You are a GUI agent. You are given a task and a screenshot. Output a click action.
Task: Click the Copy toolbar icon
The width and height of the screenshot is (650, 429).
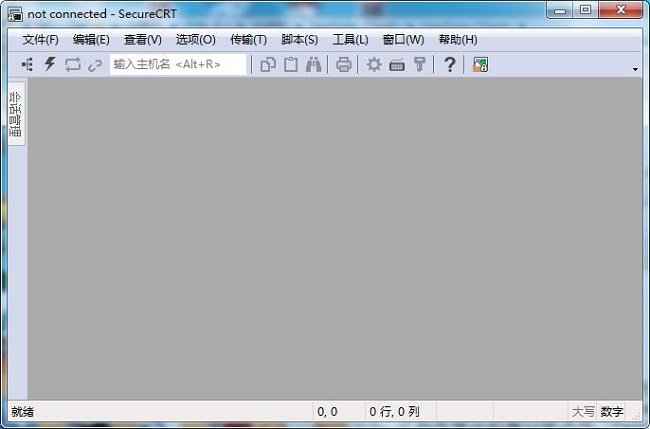point(268,65)
